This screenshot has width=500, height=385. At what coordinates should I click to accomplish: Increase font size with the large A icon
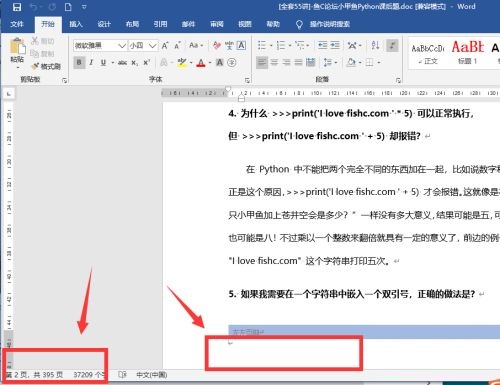click(x=165, y=46)
